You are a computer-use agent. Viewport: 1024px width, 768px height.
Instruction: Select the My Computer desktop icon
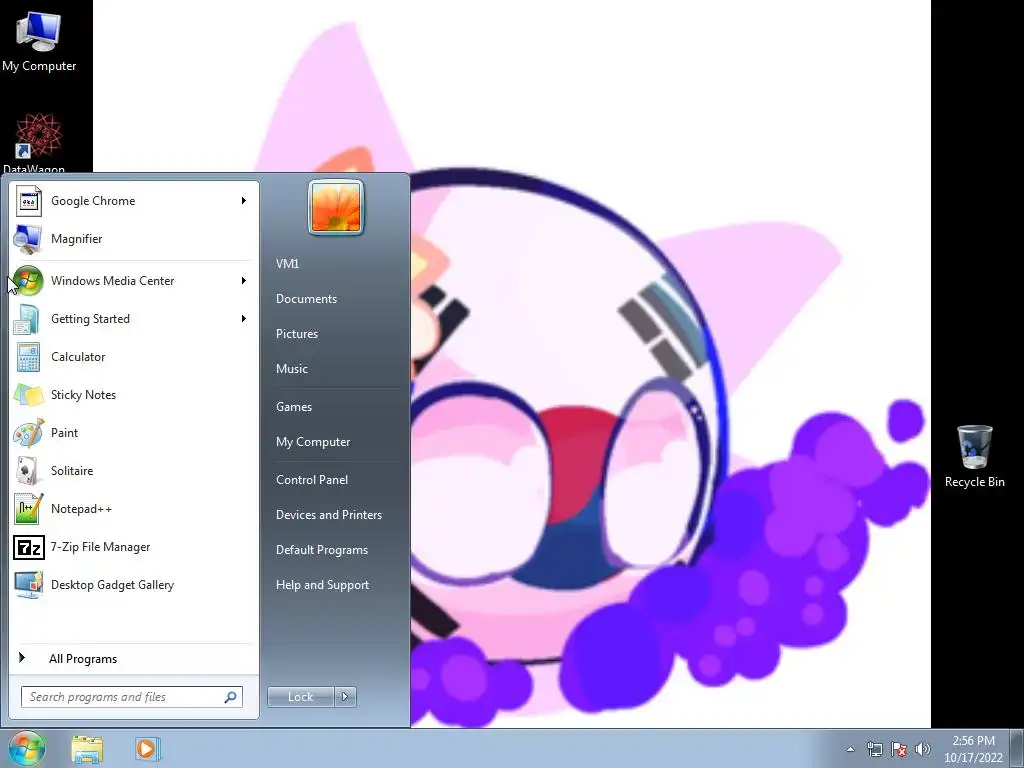(39, 40)
